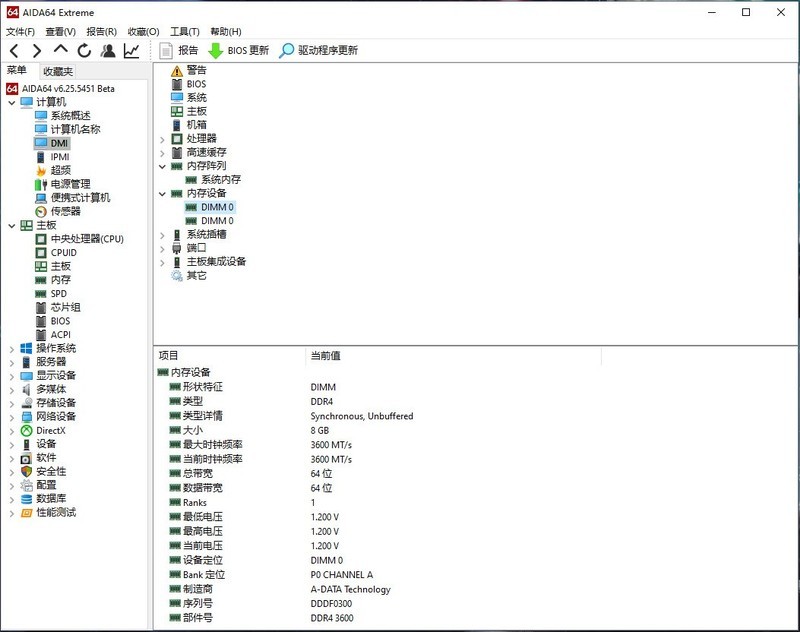Go forward with the right arrow toolbar icon
This screenshot has height=632, width=800.
[x=37, y=50]
